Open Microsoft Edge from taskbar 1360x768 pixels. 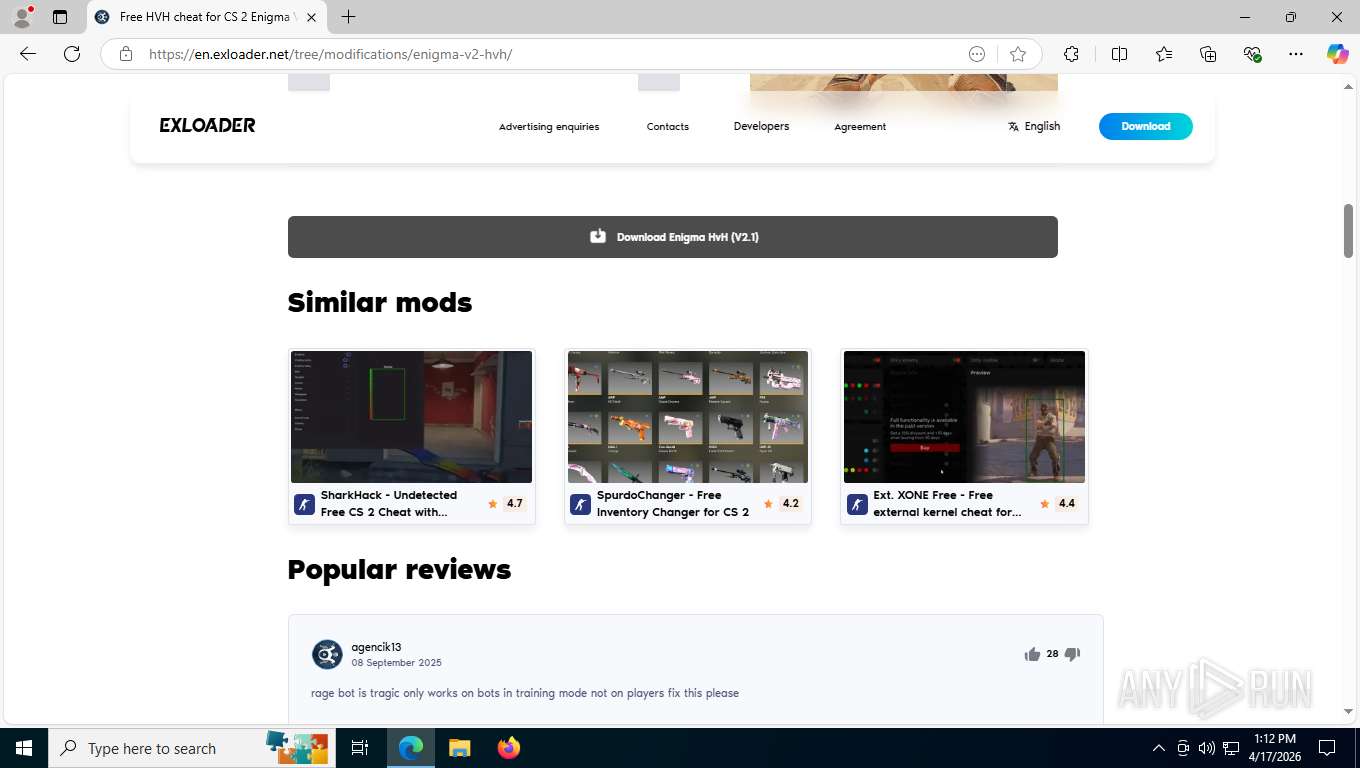pos(411,748)
